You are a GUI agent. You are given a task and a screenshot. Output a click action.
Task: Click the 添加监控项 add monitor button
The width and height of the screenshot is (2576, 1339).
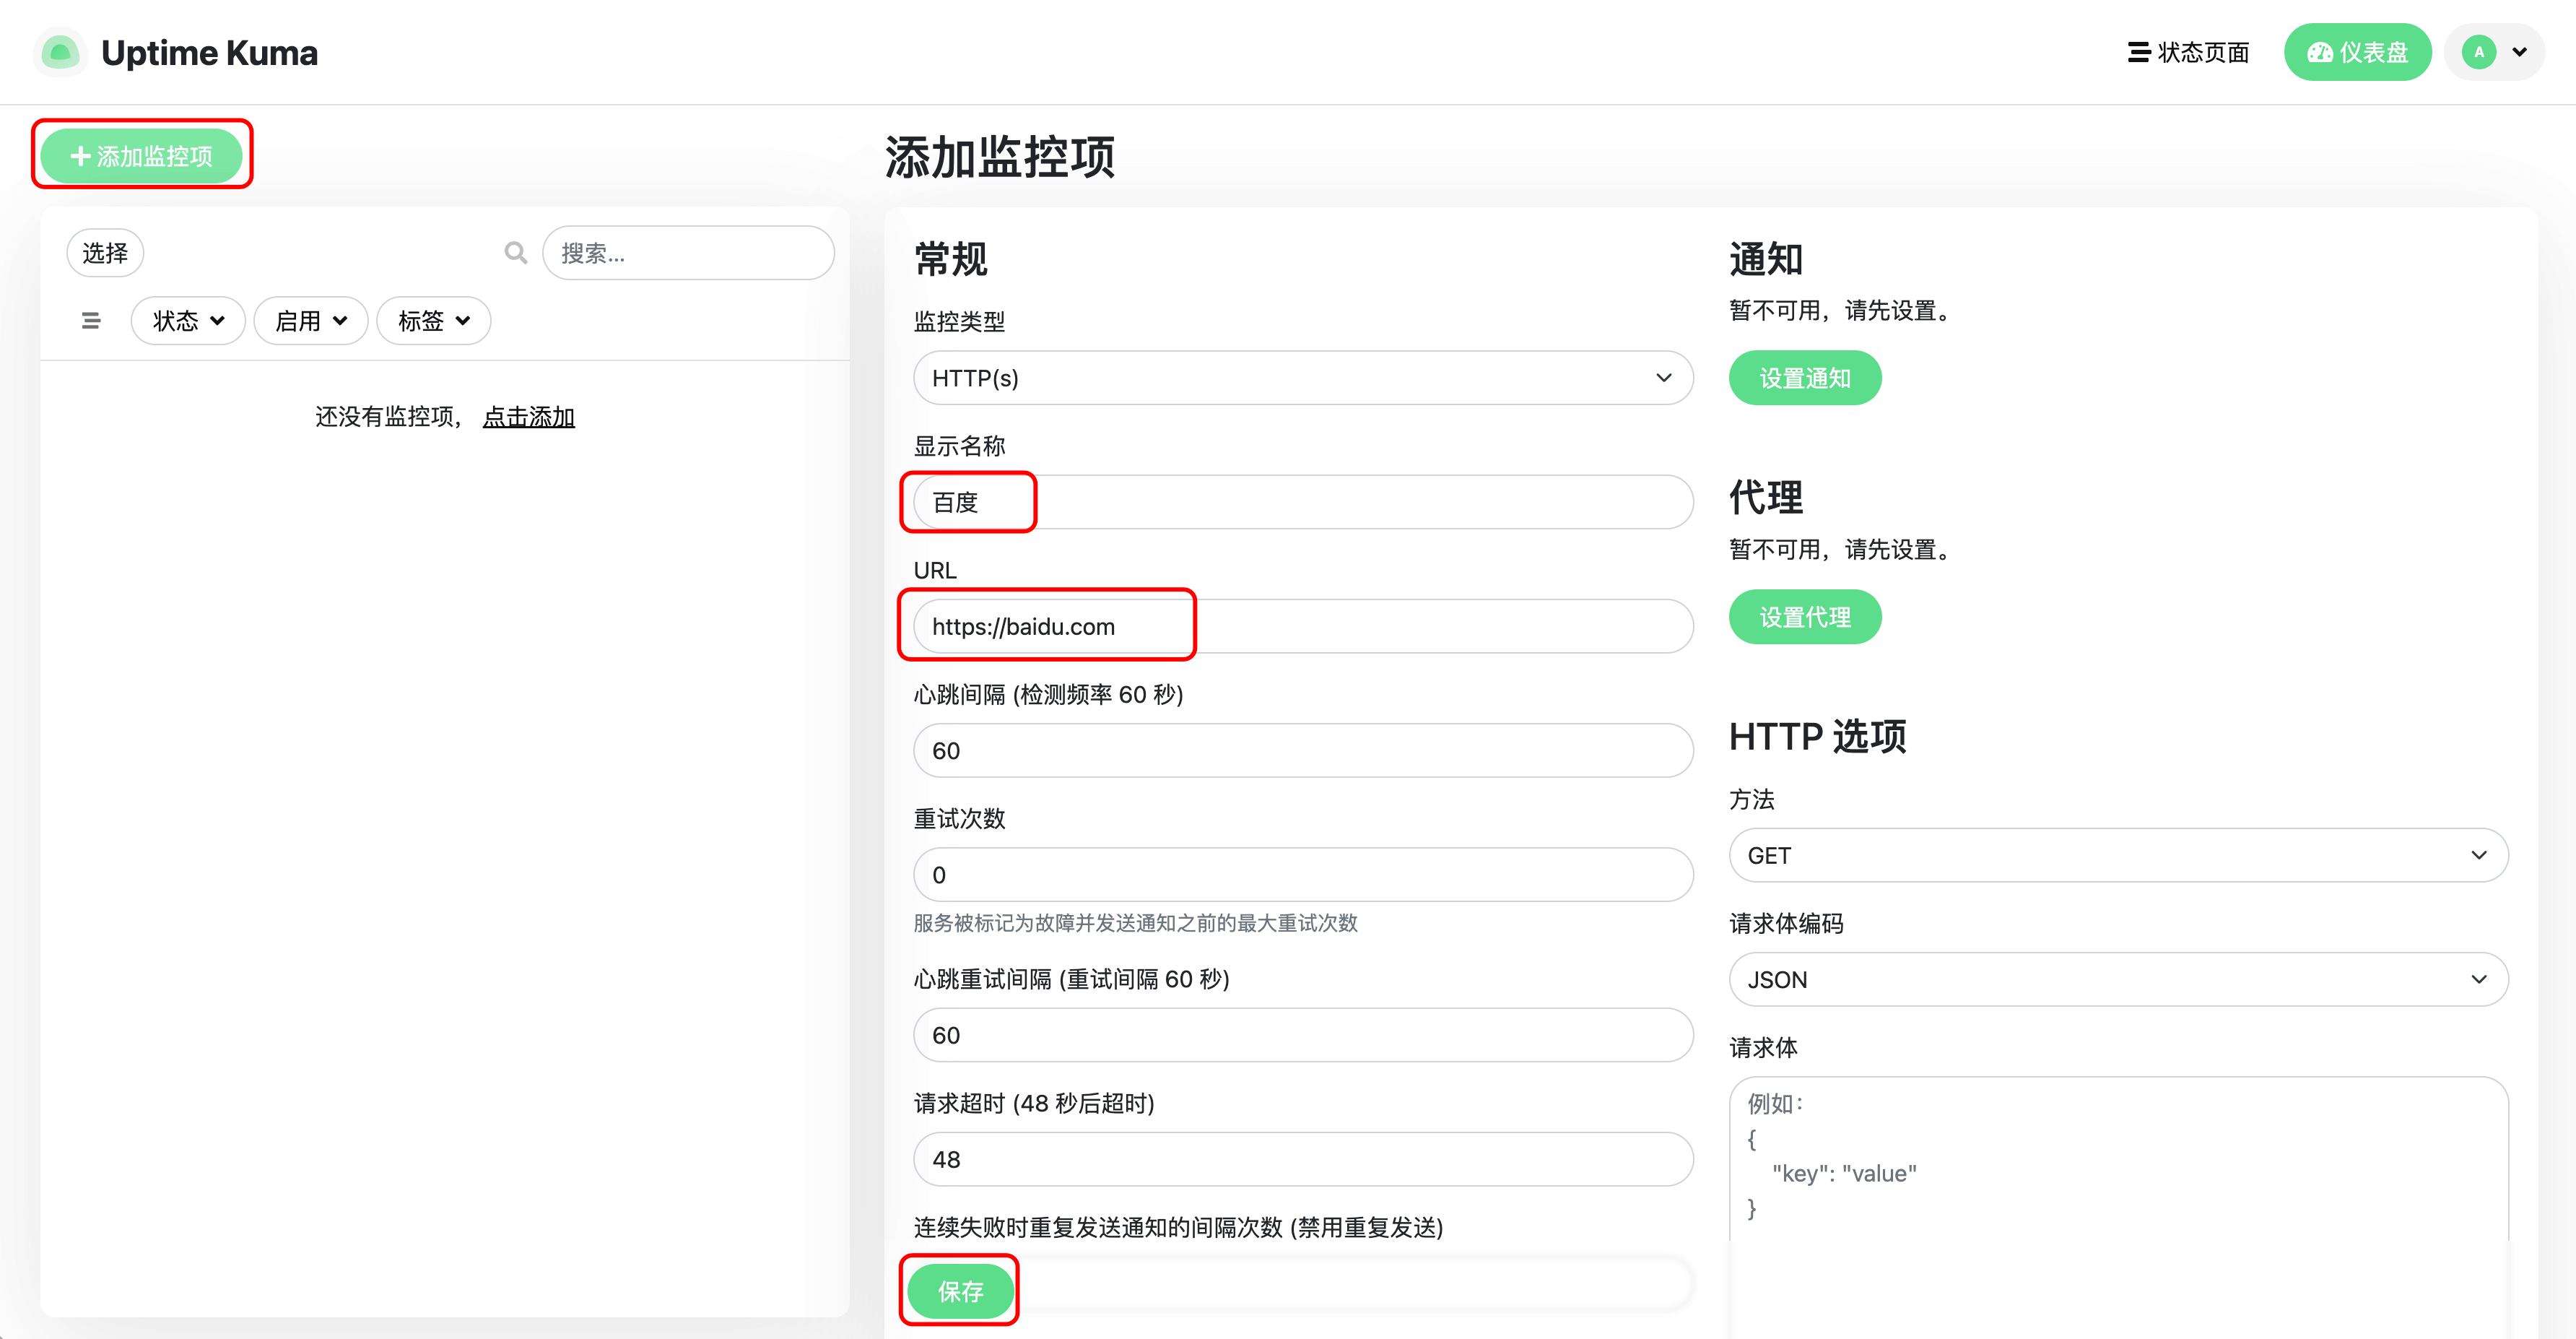141,156
